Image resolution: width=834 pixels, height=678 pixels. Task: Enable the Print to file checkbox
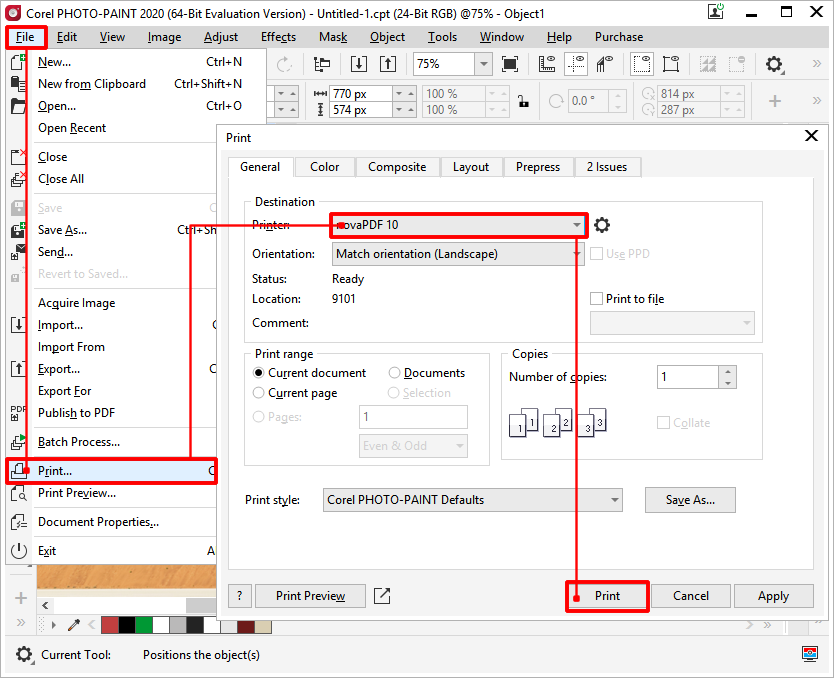[596, 299]
